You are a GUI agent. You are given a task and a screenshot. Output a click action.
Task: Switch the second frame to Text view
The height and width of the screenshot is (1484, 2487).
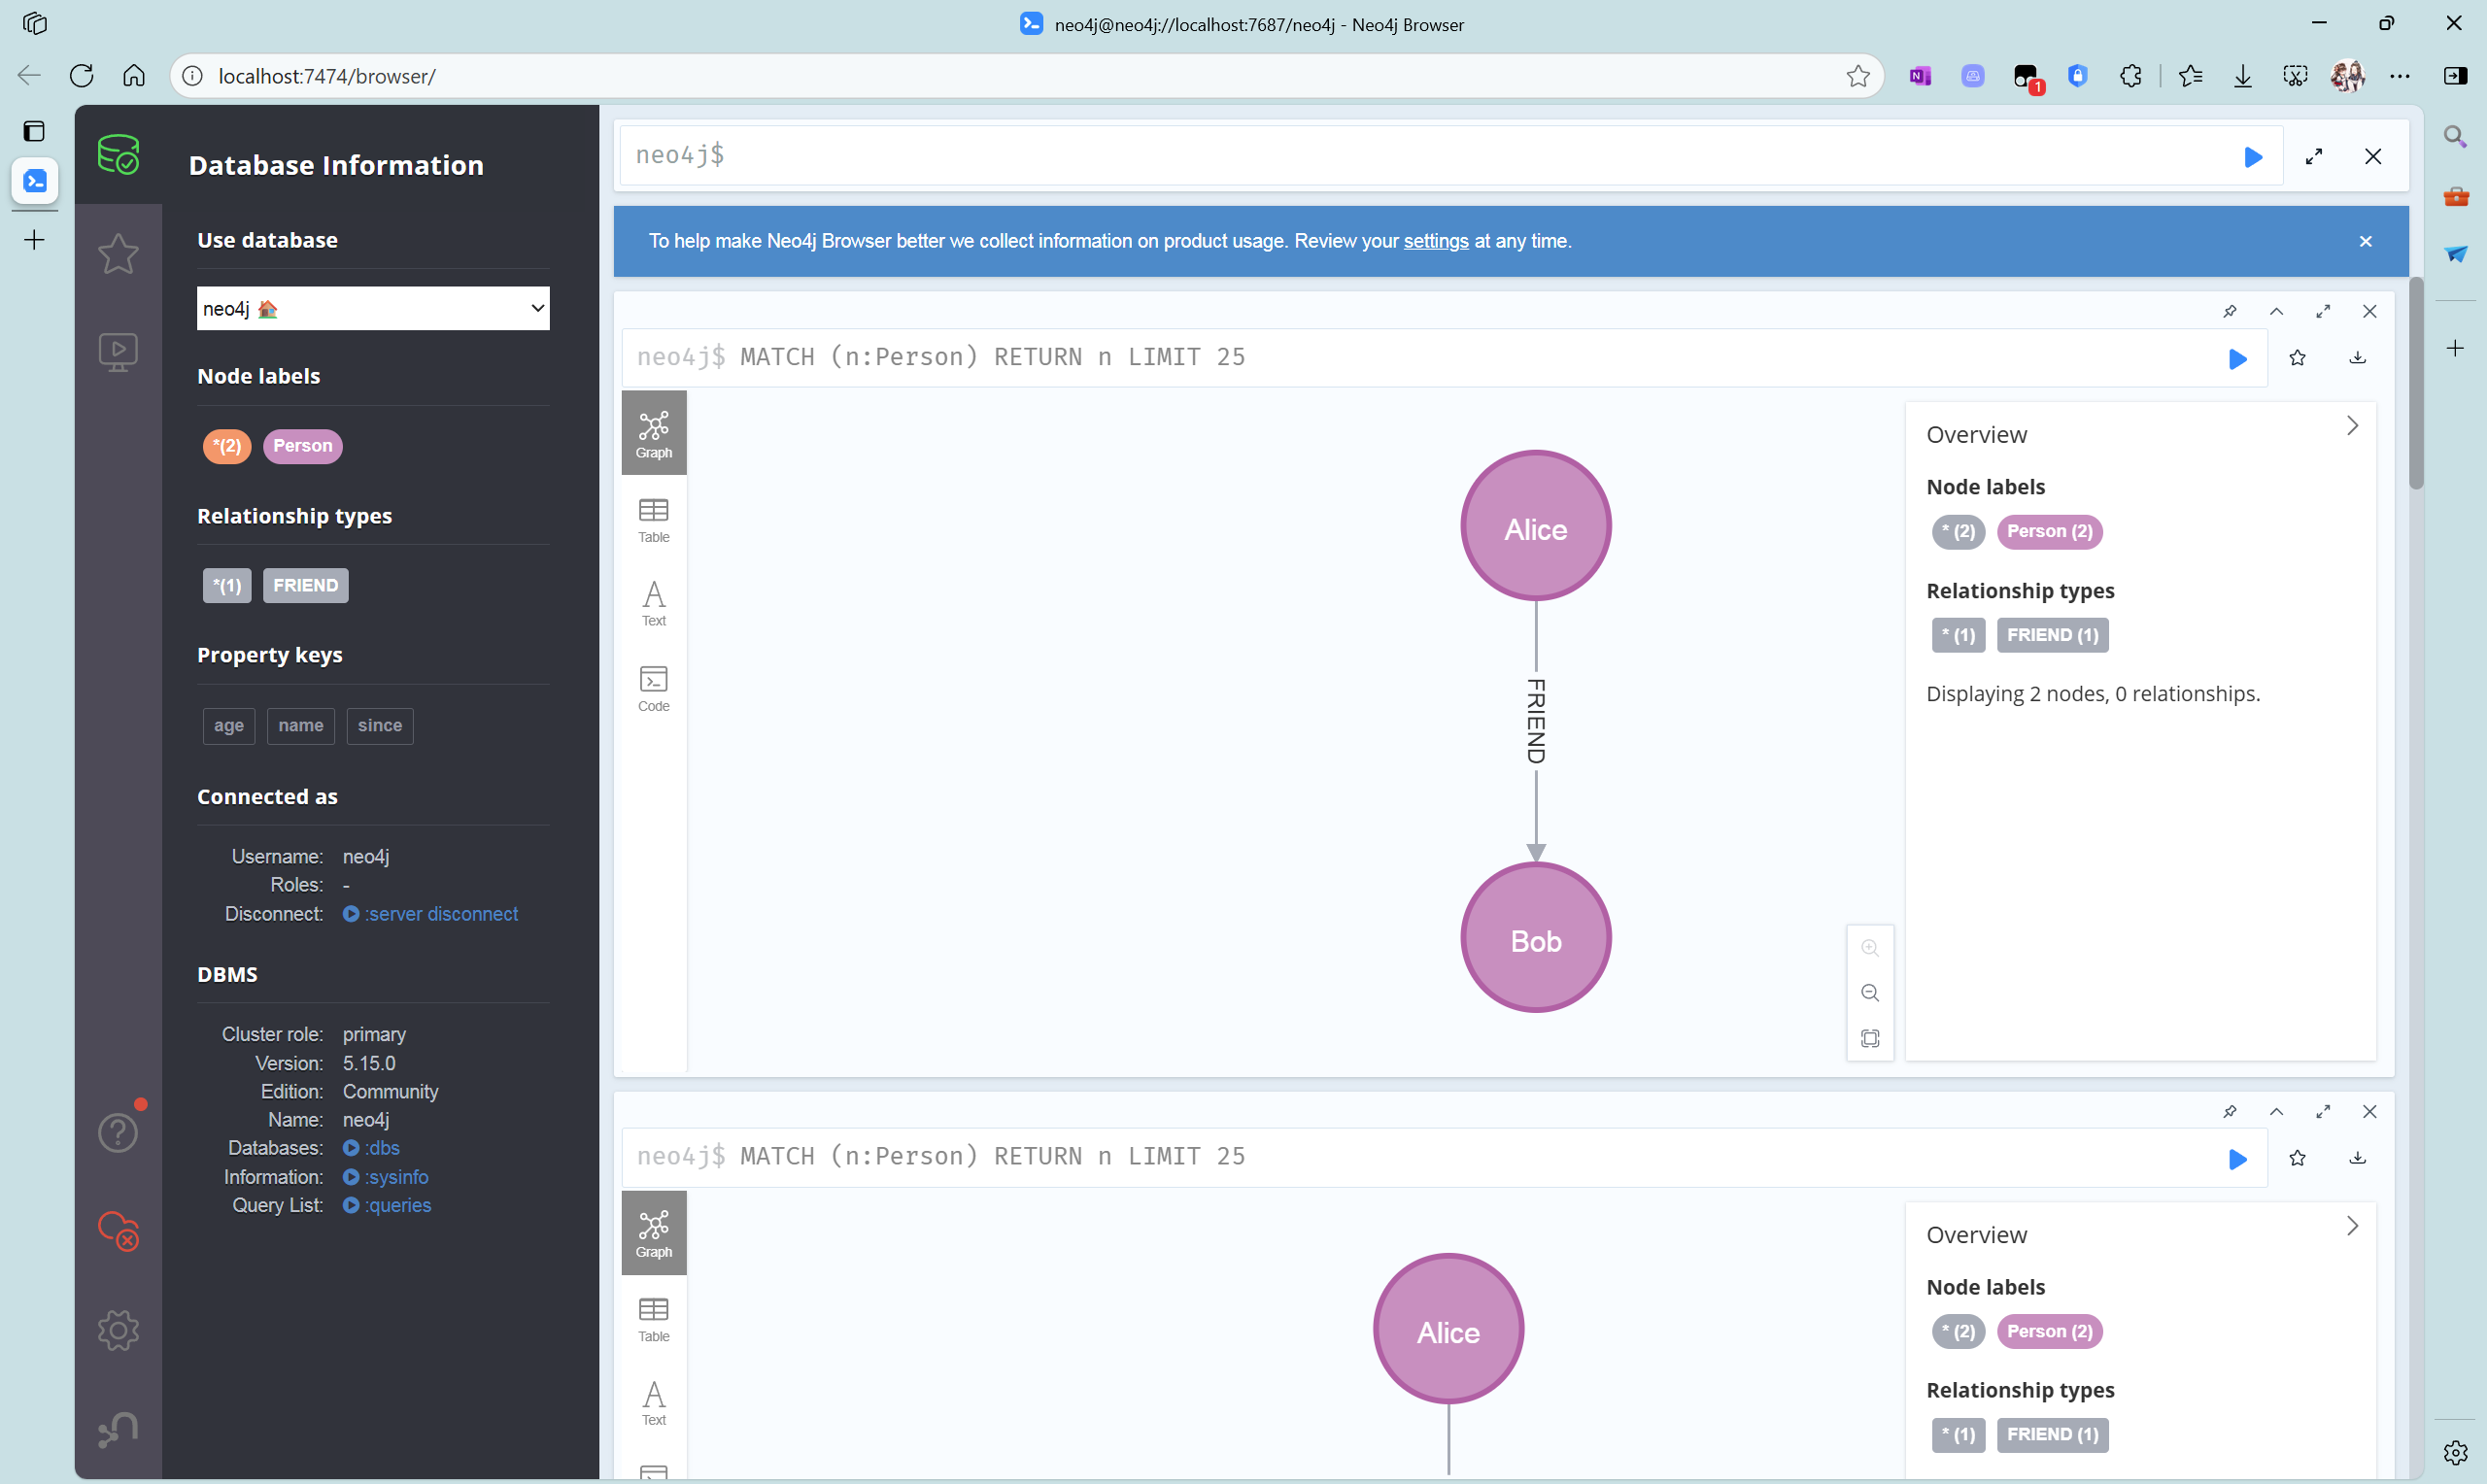(654, 1403)
